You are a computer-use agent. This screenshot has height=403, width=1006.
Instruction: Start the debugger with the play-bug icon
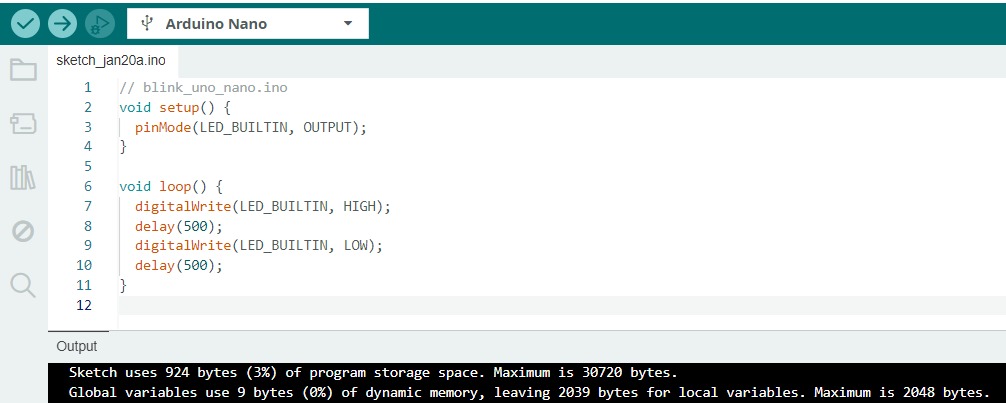coord(99,24)
